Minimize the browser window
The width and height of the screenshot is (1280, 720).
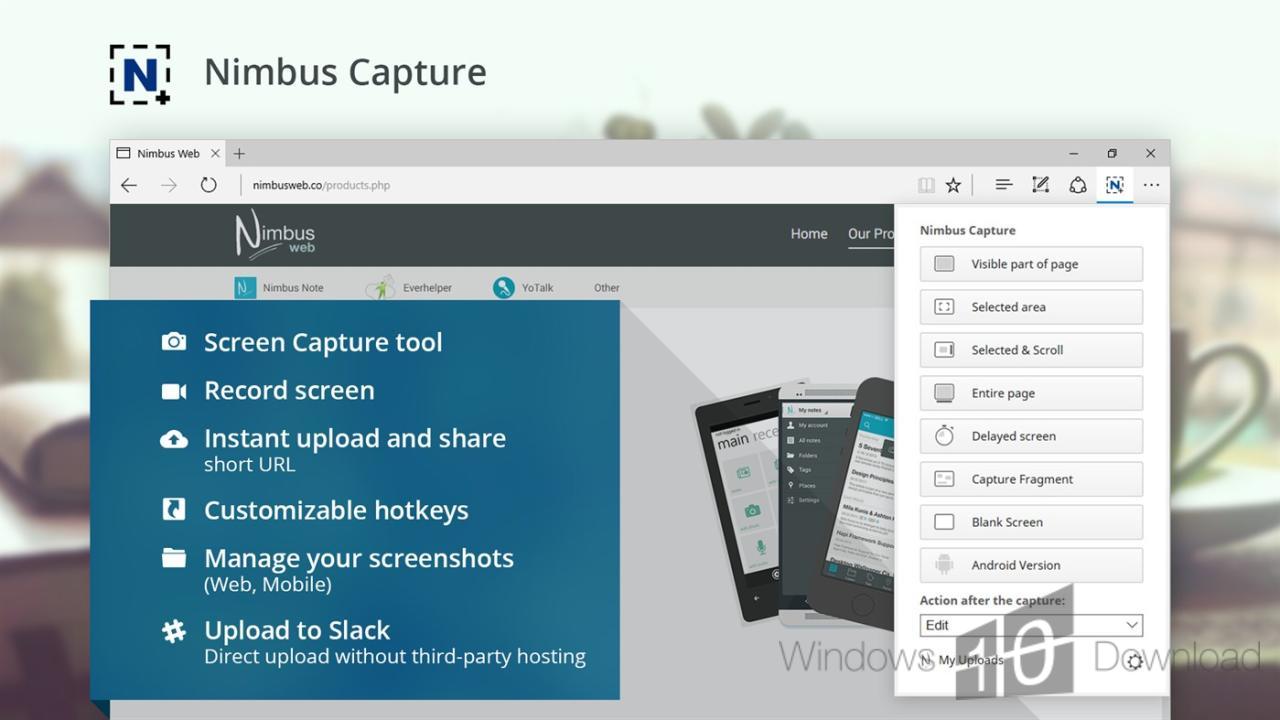coord(1074,153)
